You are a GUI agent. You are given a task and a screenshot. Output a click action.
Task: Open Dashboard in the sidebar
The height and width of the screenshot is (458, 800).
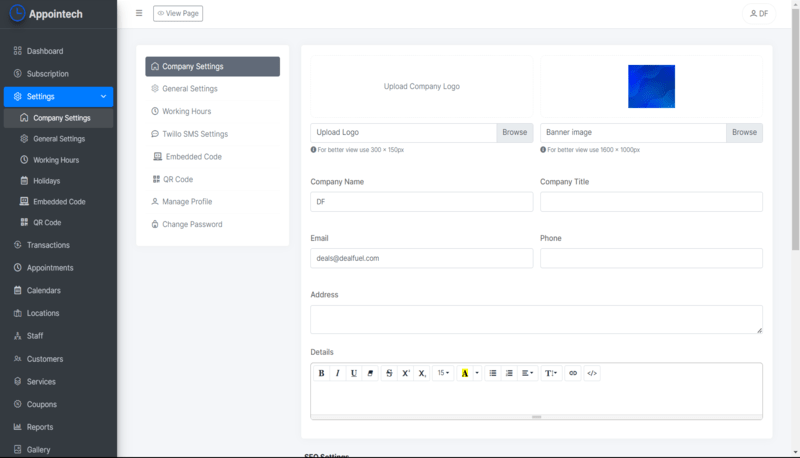click(x=58, y=51)
